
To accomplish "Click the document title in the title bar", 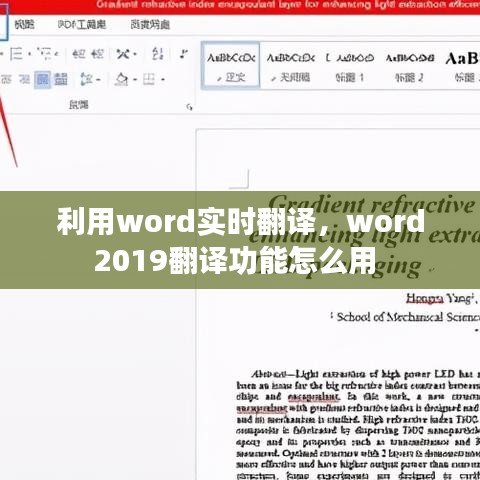I will 288,5.
